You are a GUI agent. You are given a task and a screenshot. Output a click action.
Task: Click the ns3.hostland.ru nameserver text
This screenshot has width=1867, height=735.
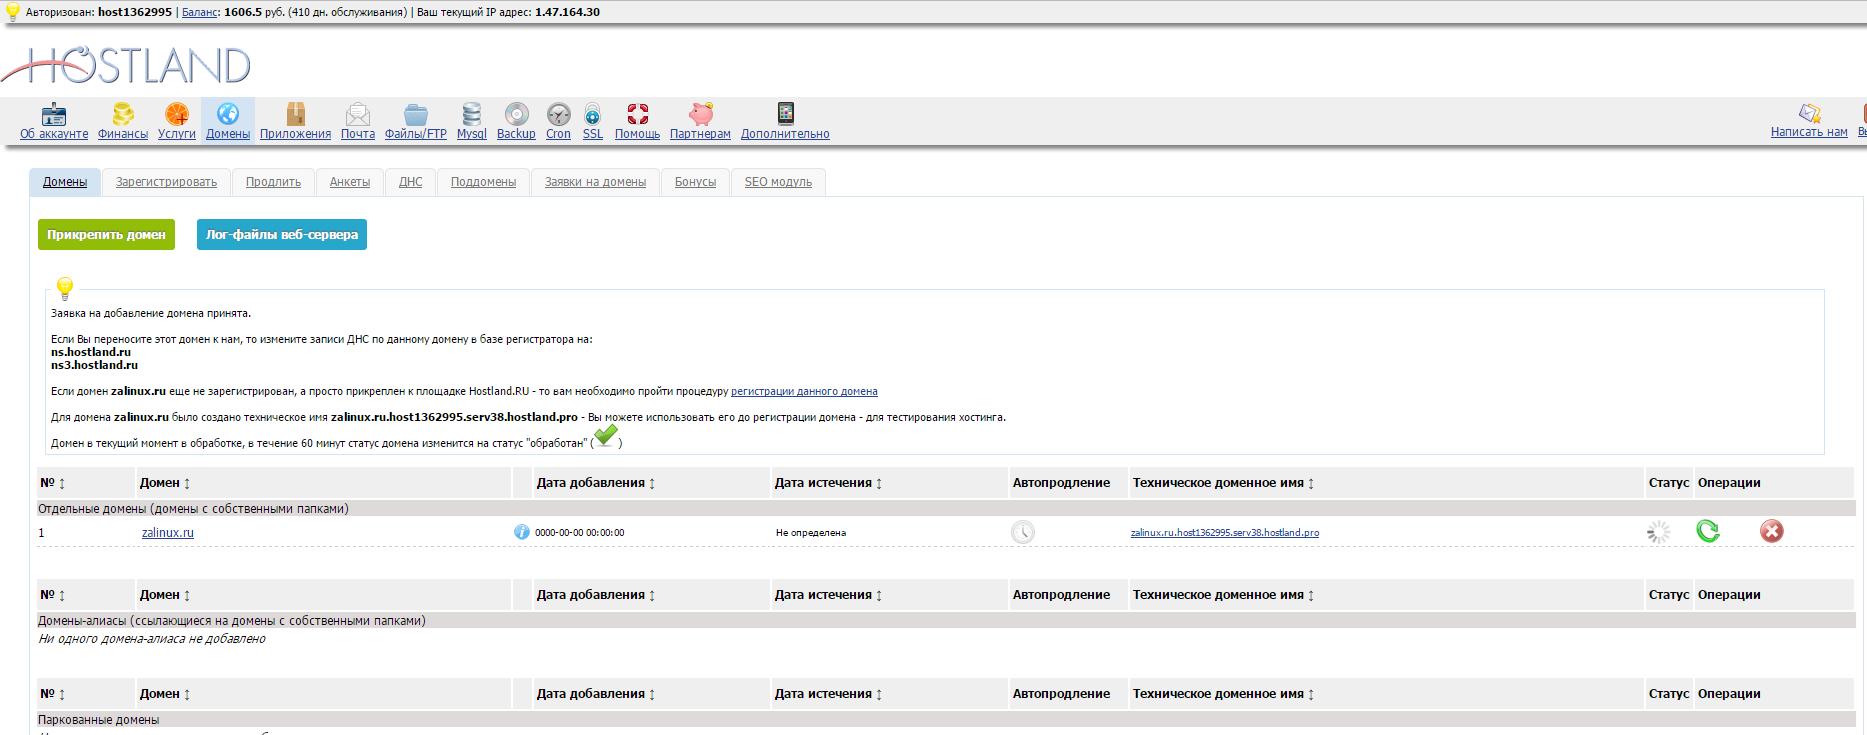pos(94,365)
